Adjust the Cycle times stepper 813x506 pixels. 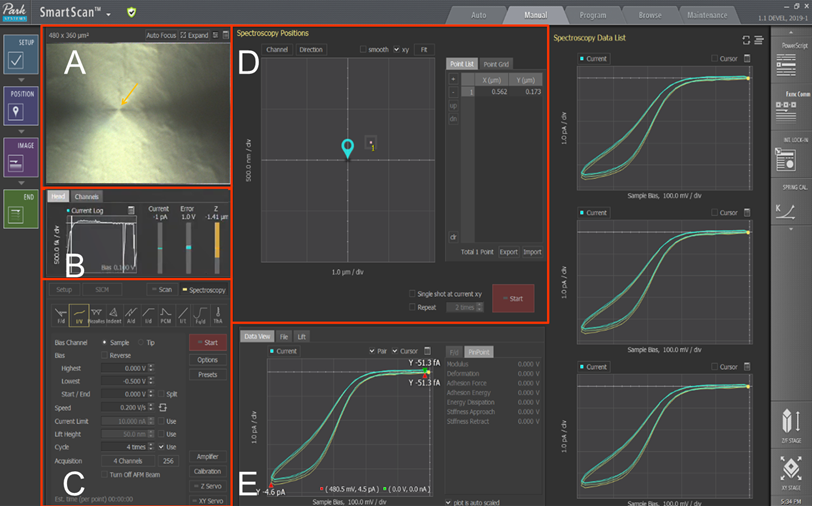(x=151, y=446)
